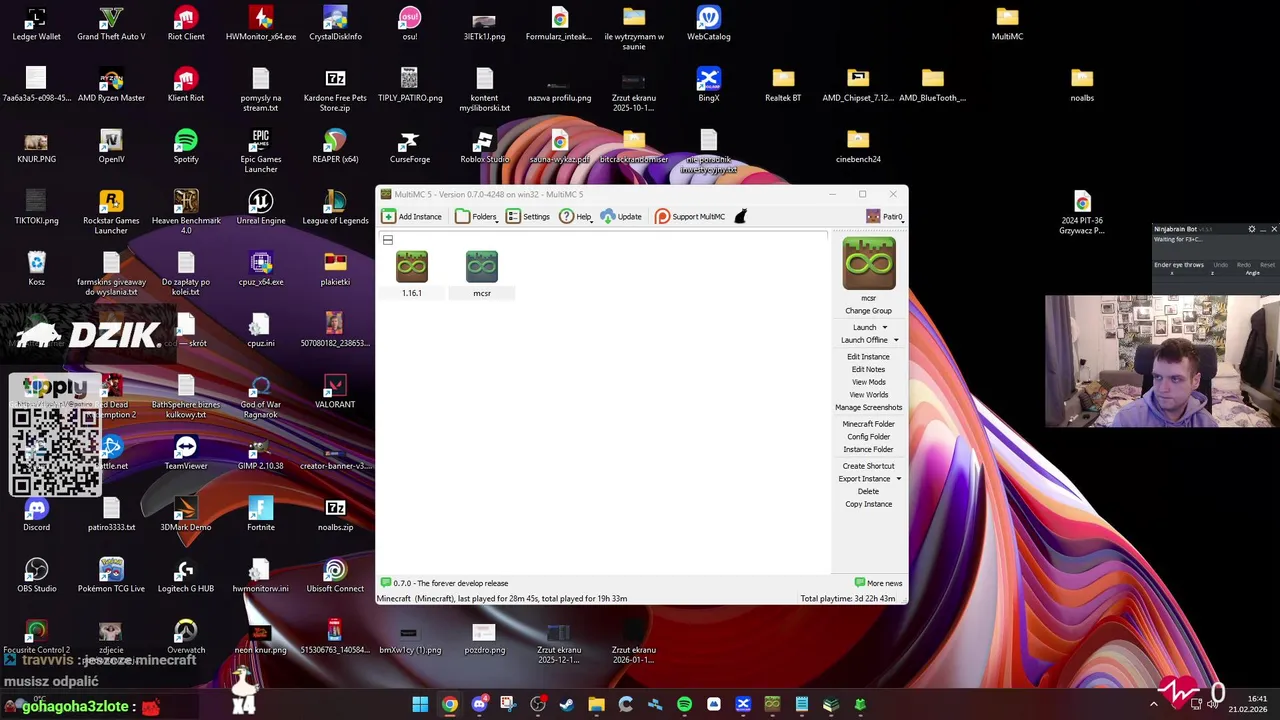Open BingX desktop icon
The height and width of the screenshot is (720, 1280).
[x=708, y=86]
